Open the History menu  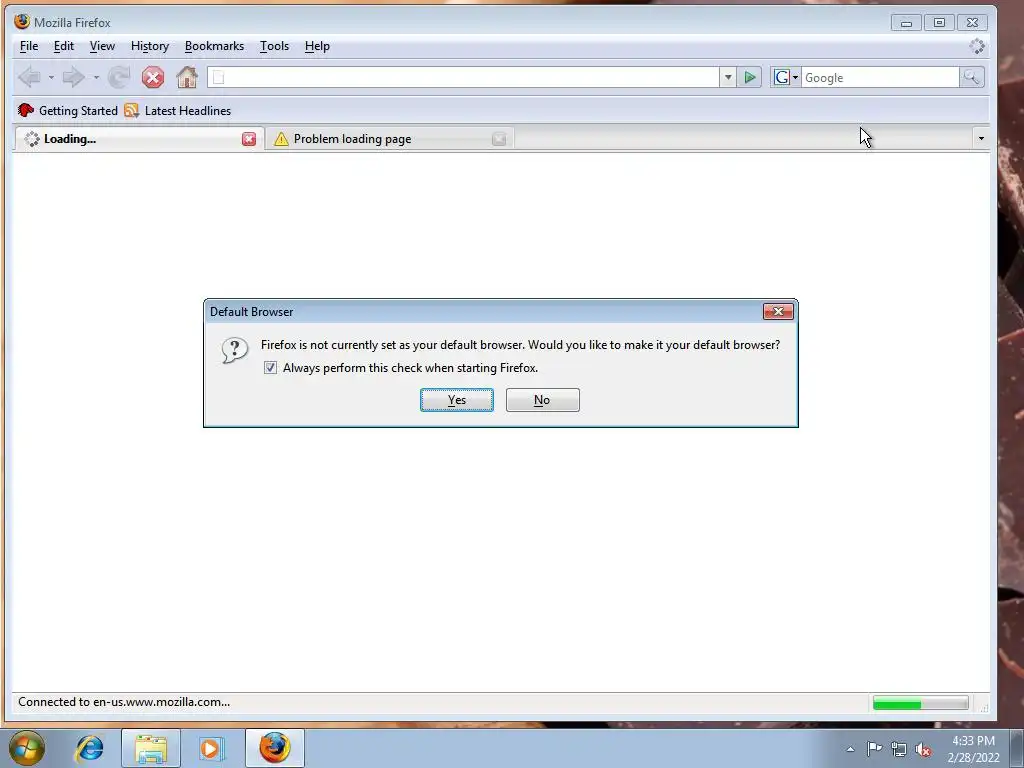(150, 46)
